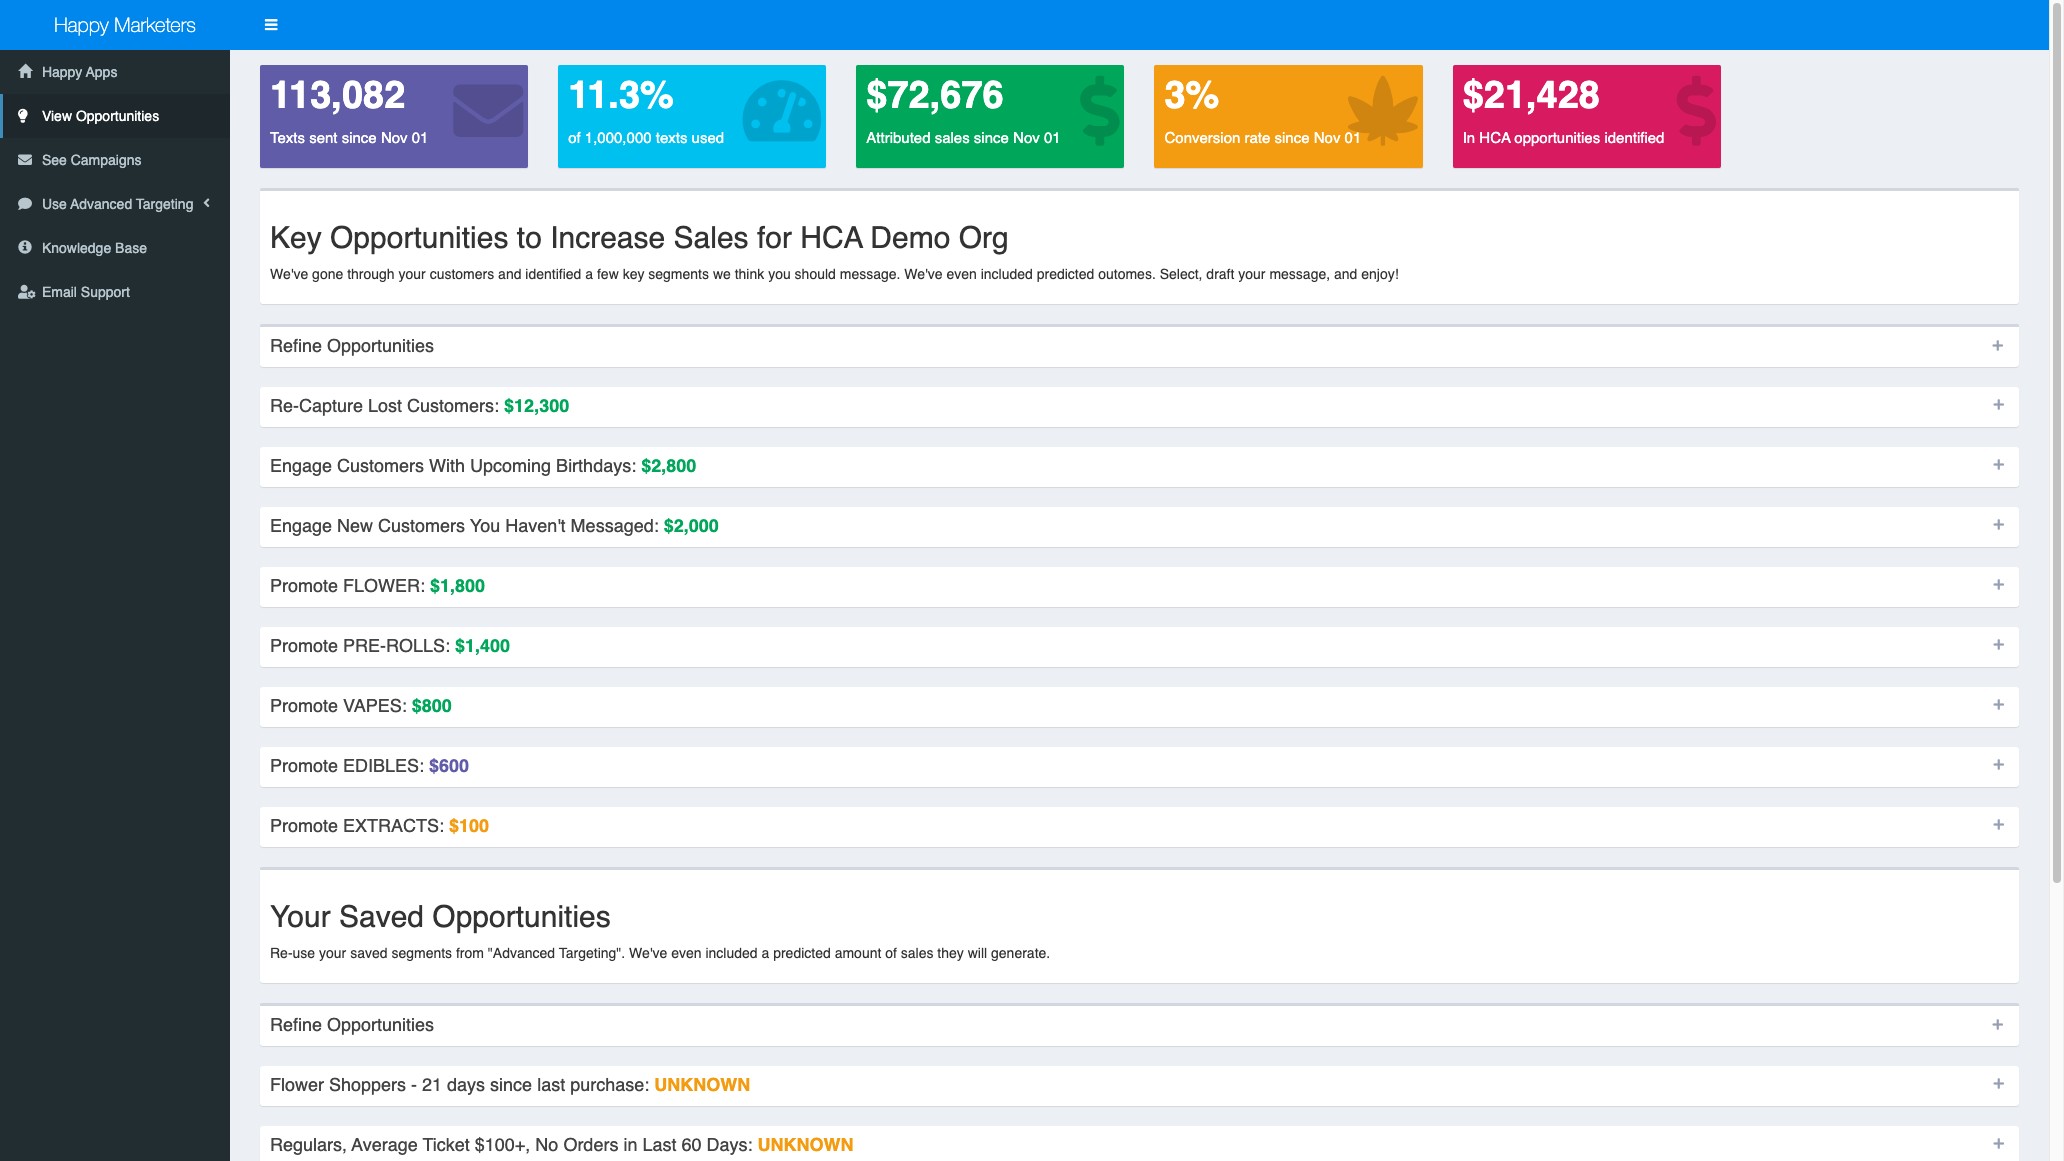Open See Campaigns via the envelope icon
This screenshot has width=2064, height=1161.
pos(23,159)
